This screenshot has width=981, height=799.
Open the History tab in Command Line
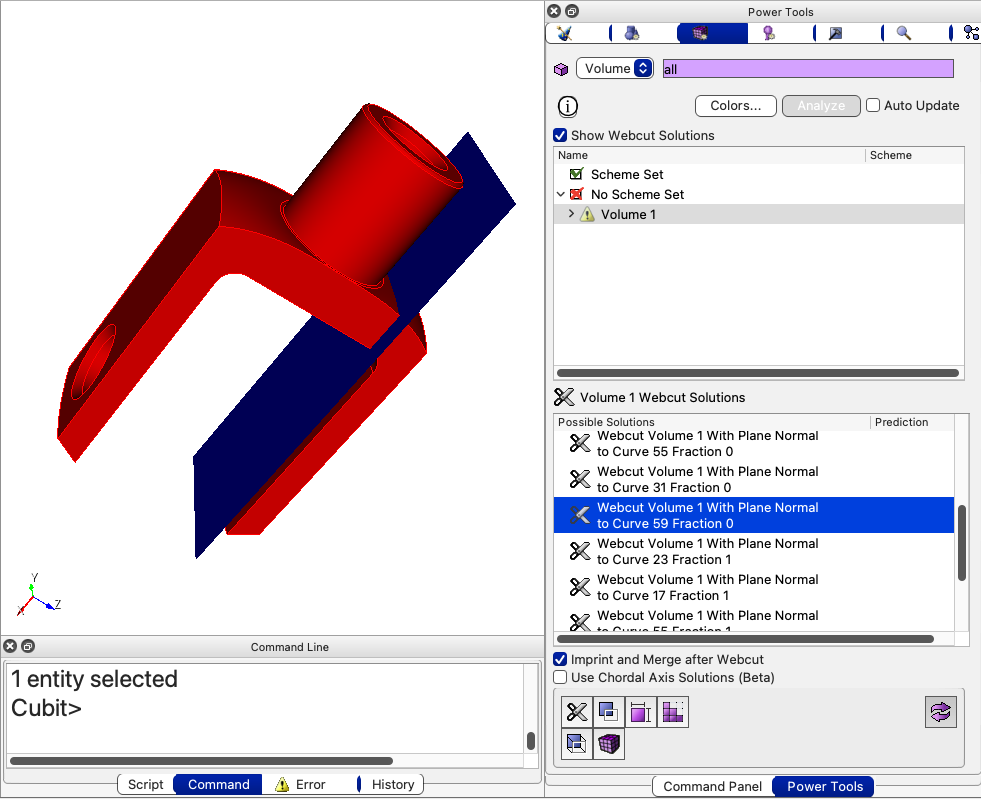pos(392,784)
